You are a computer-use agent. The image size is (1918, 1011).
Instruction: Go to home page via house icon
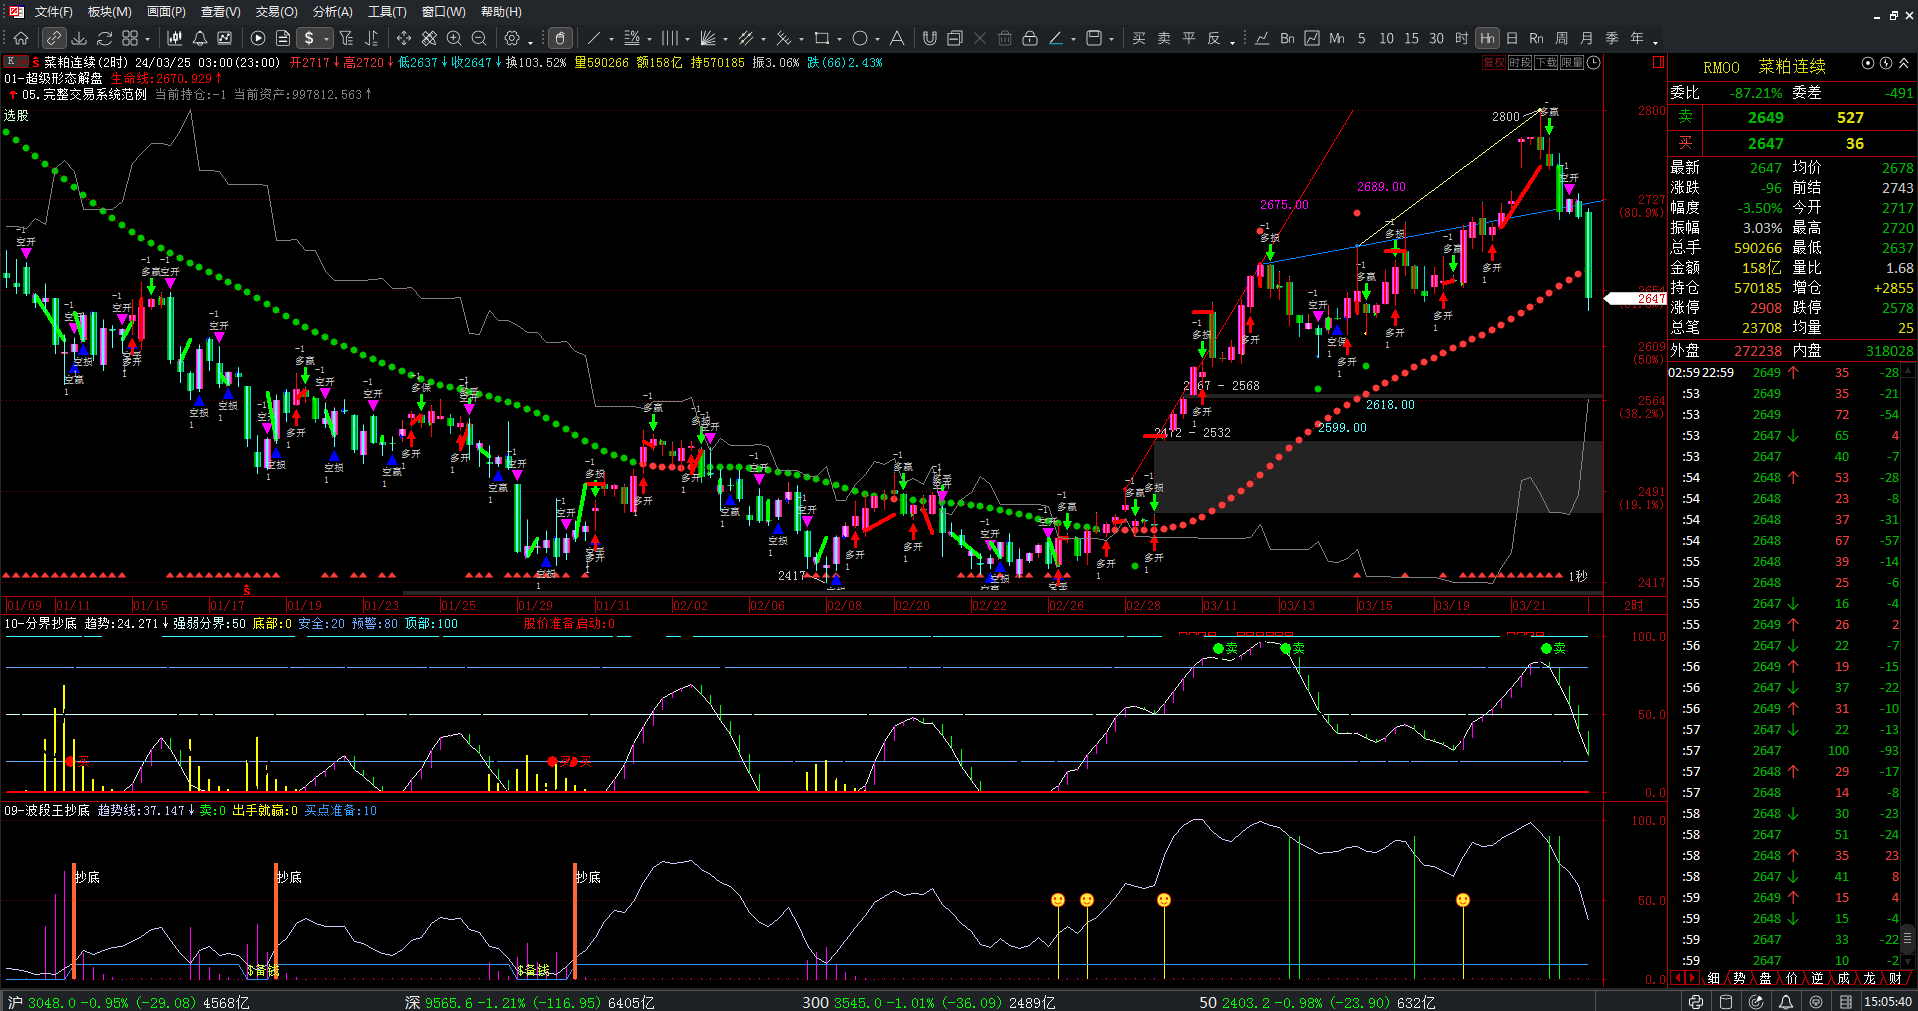tap(21, 38)
